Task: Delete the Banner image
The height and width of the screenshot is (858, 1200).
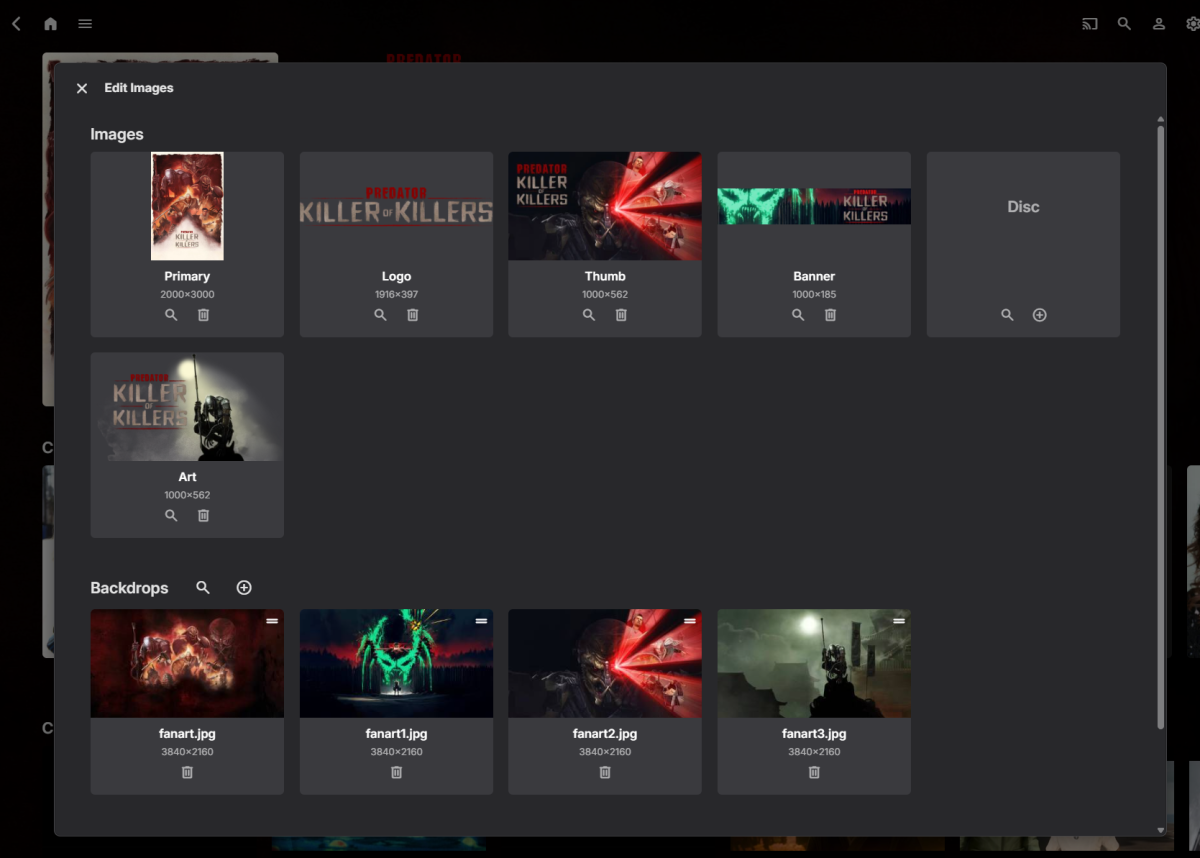Action: [830, 315]
